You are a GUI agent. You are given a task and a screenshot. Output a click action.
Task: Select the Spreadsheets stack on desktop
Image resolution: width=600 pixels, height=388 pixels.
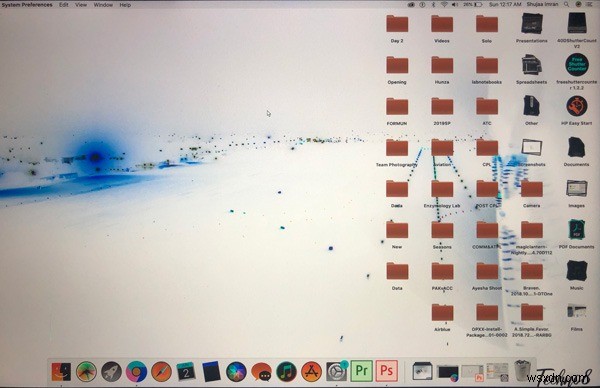[532, 65]
